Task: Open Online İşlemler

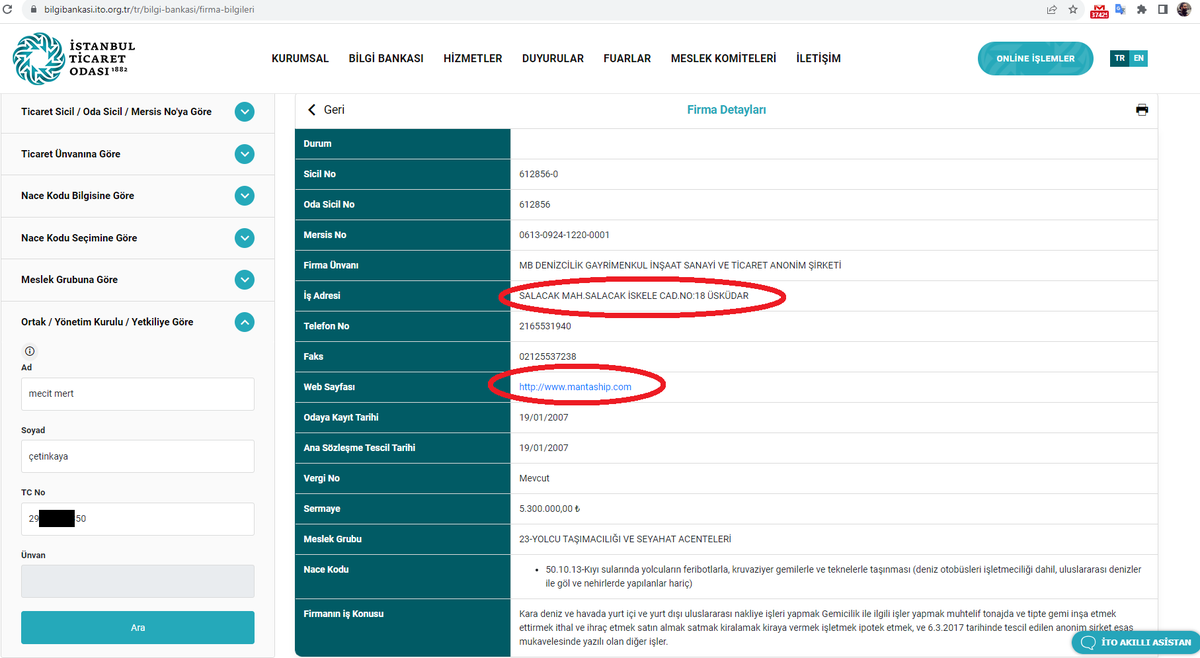Action: click(1035, 59)
